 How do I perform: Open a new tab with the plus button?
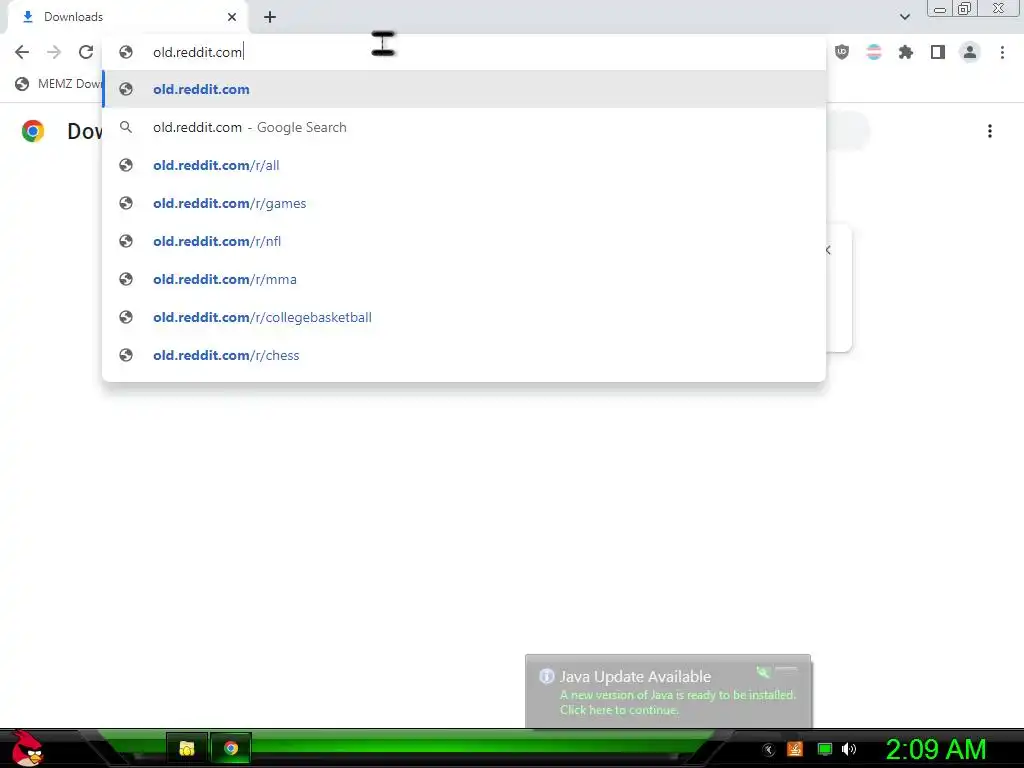pyautogui.click(x=270, y=17)
